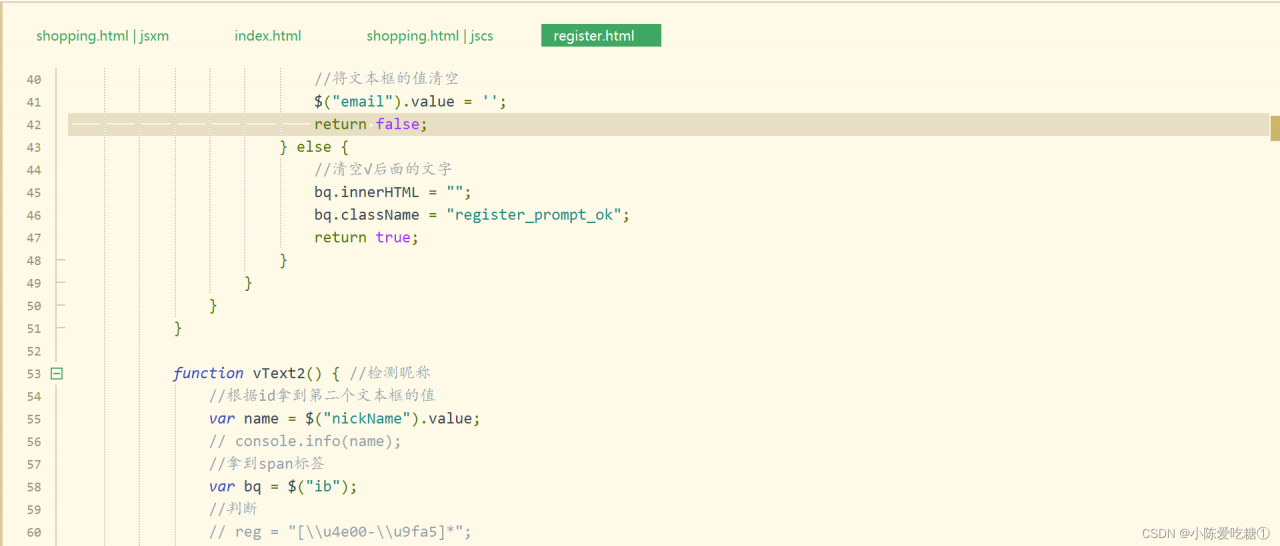
Task: Click the marker on the right scrollbar
Action: pyautogui.click(x=1275, y=128)
